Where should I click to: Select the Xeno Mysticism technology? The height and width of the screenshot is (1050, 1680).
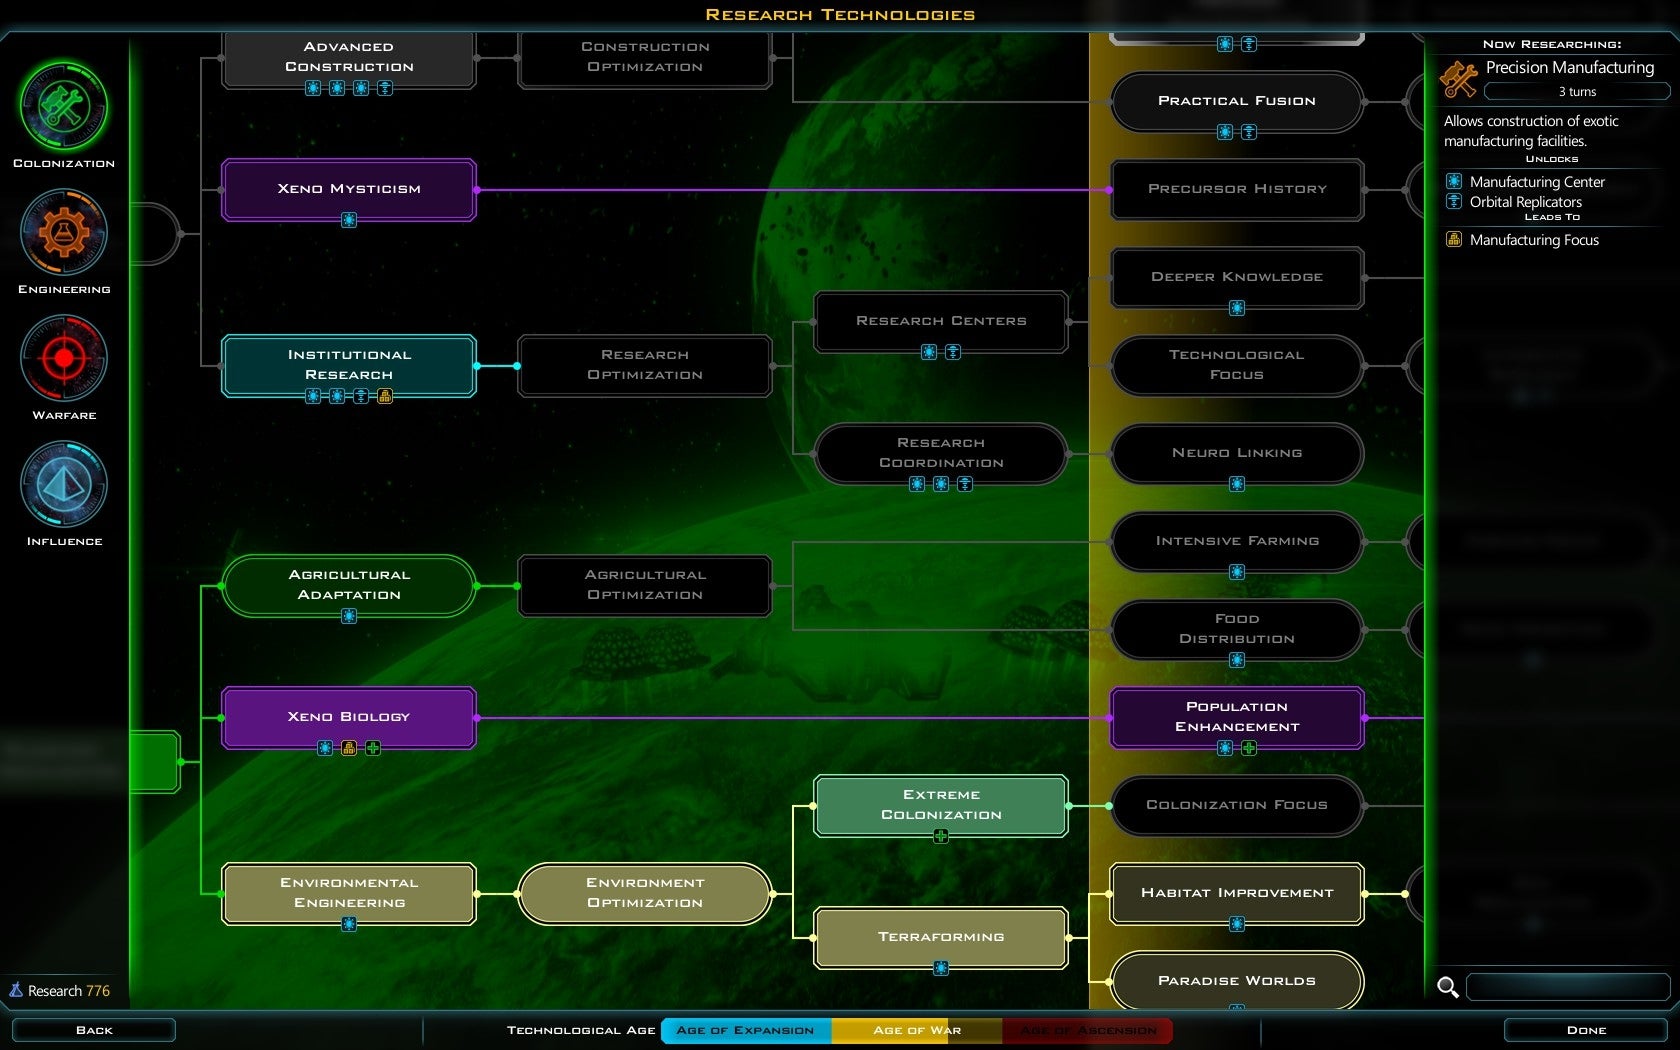pos(349,189)
